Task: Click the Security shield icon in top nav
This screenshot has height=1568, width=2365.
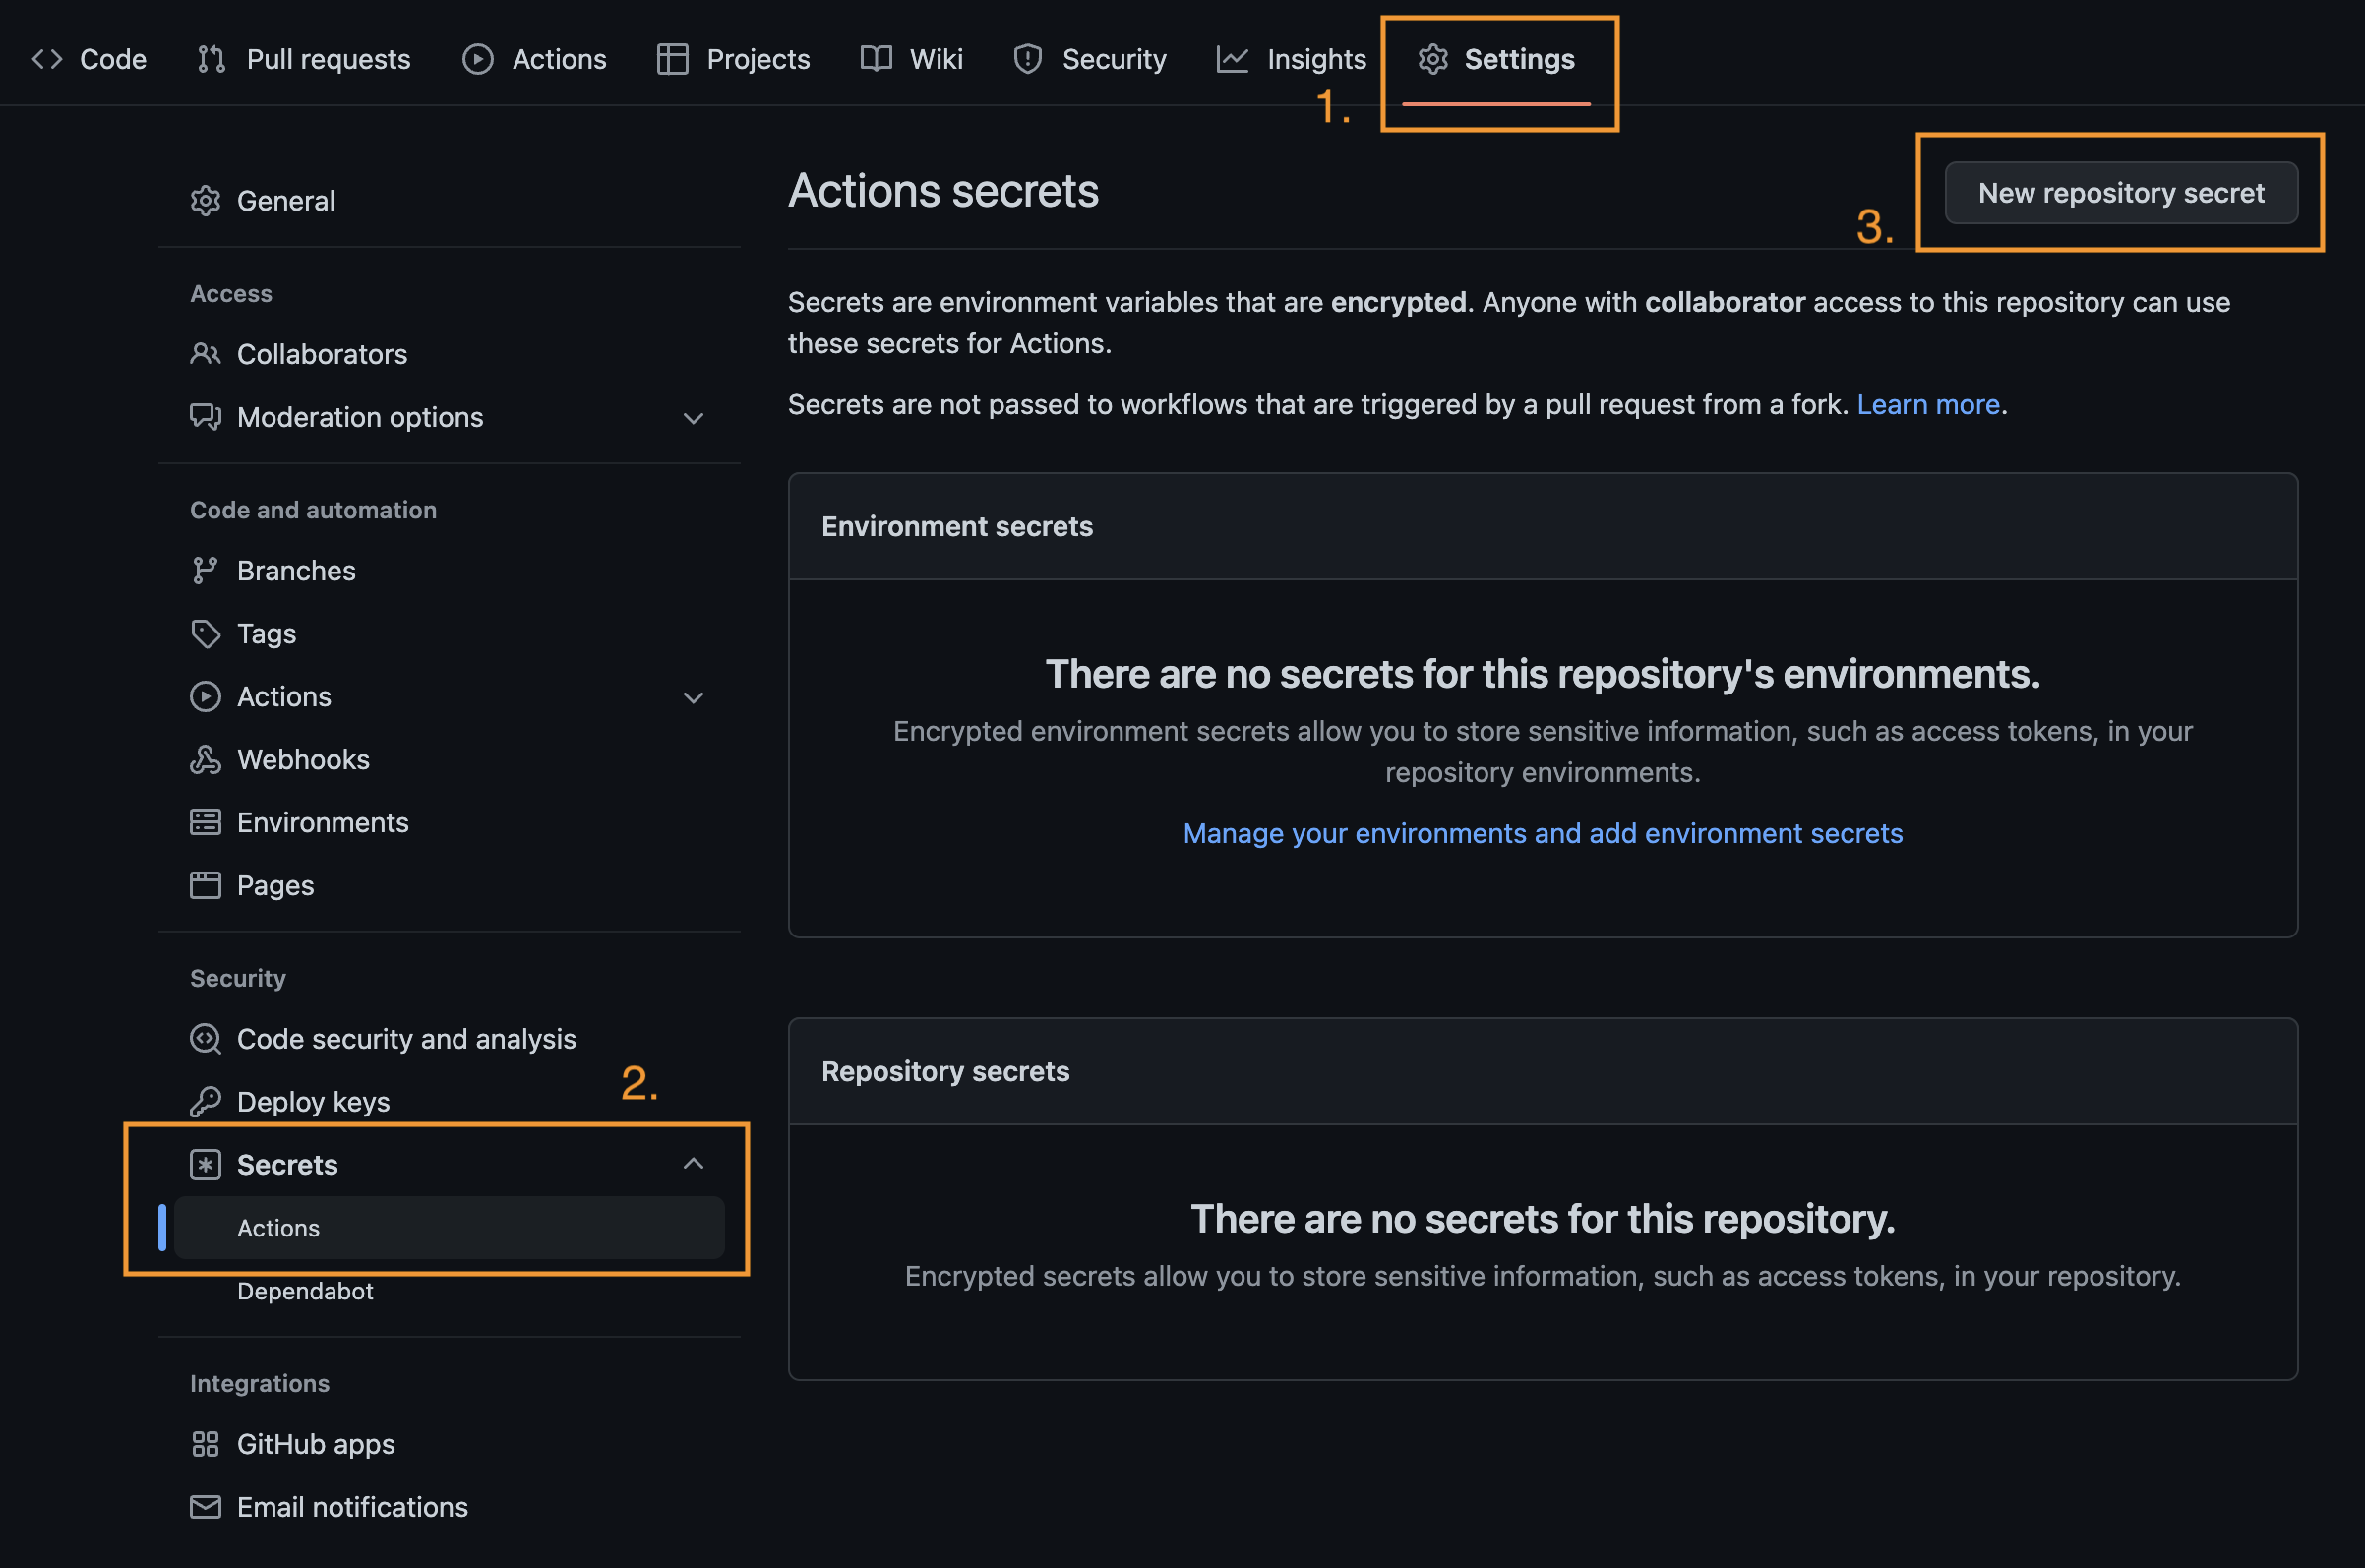Action: [1028, 59]
